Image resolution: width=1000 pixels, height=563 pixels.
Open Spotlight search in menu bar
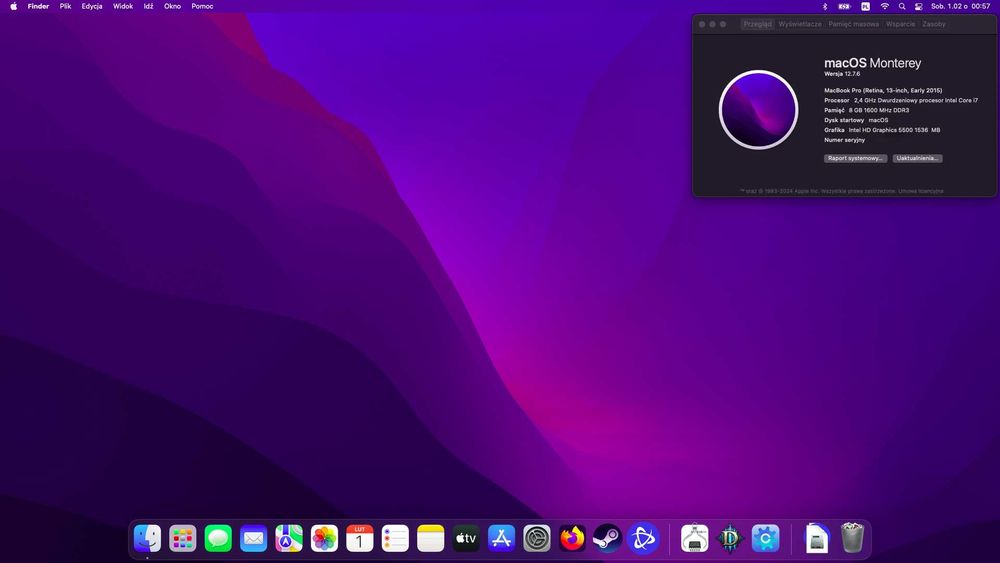[902, 6]
